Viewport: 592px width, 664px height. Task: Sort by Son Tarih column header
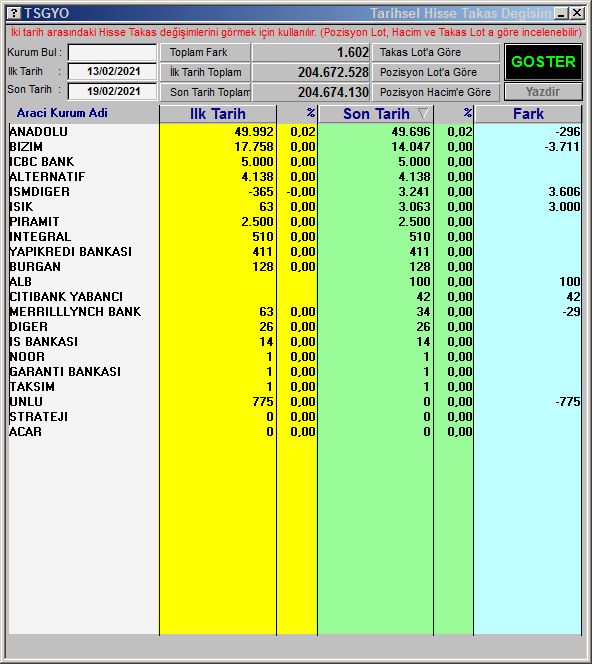[x=376, y=114]
